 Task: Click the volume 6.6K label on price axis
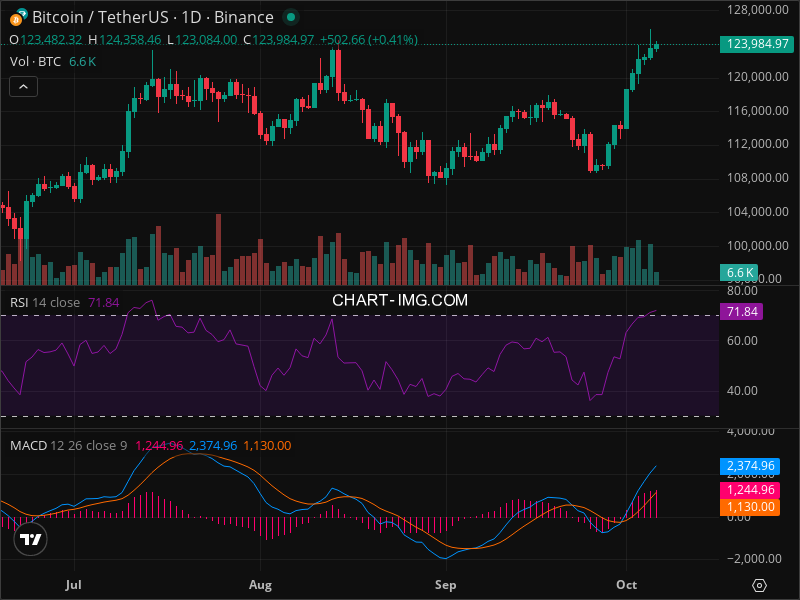click(x=740, y=273)
